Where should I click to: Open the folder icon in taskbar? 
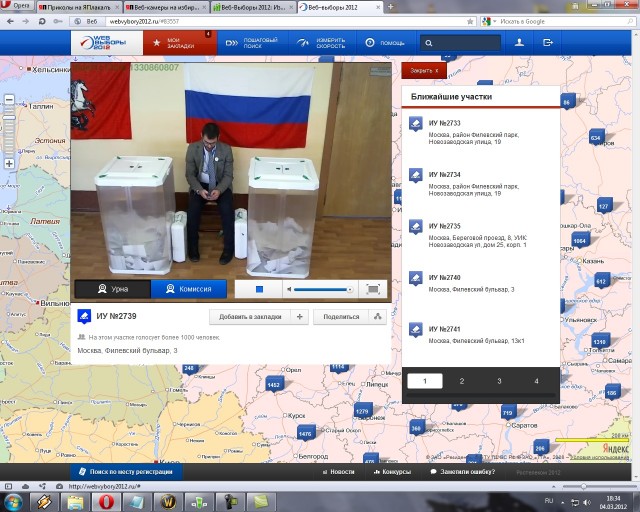pos(76,502)
